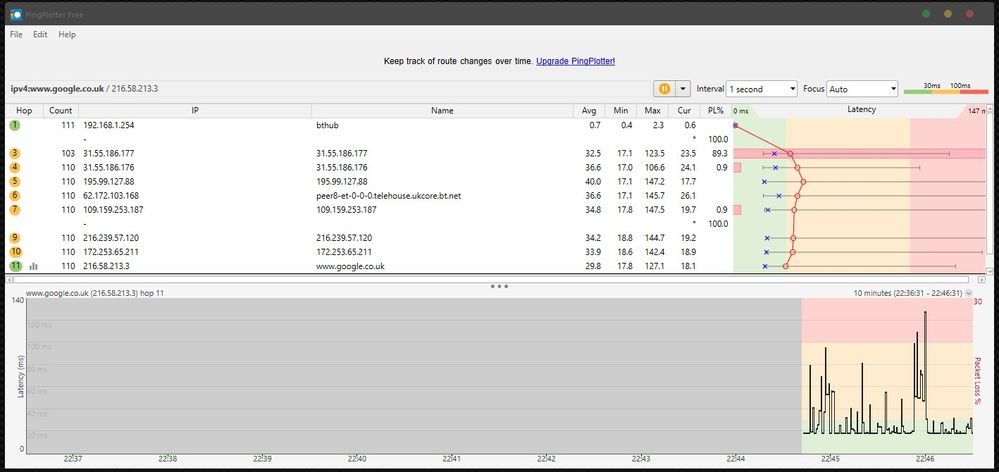Toggle the timeline graph icon on hop 11
Viewport: 999px width, 472px height.
point(34,267)
